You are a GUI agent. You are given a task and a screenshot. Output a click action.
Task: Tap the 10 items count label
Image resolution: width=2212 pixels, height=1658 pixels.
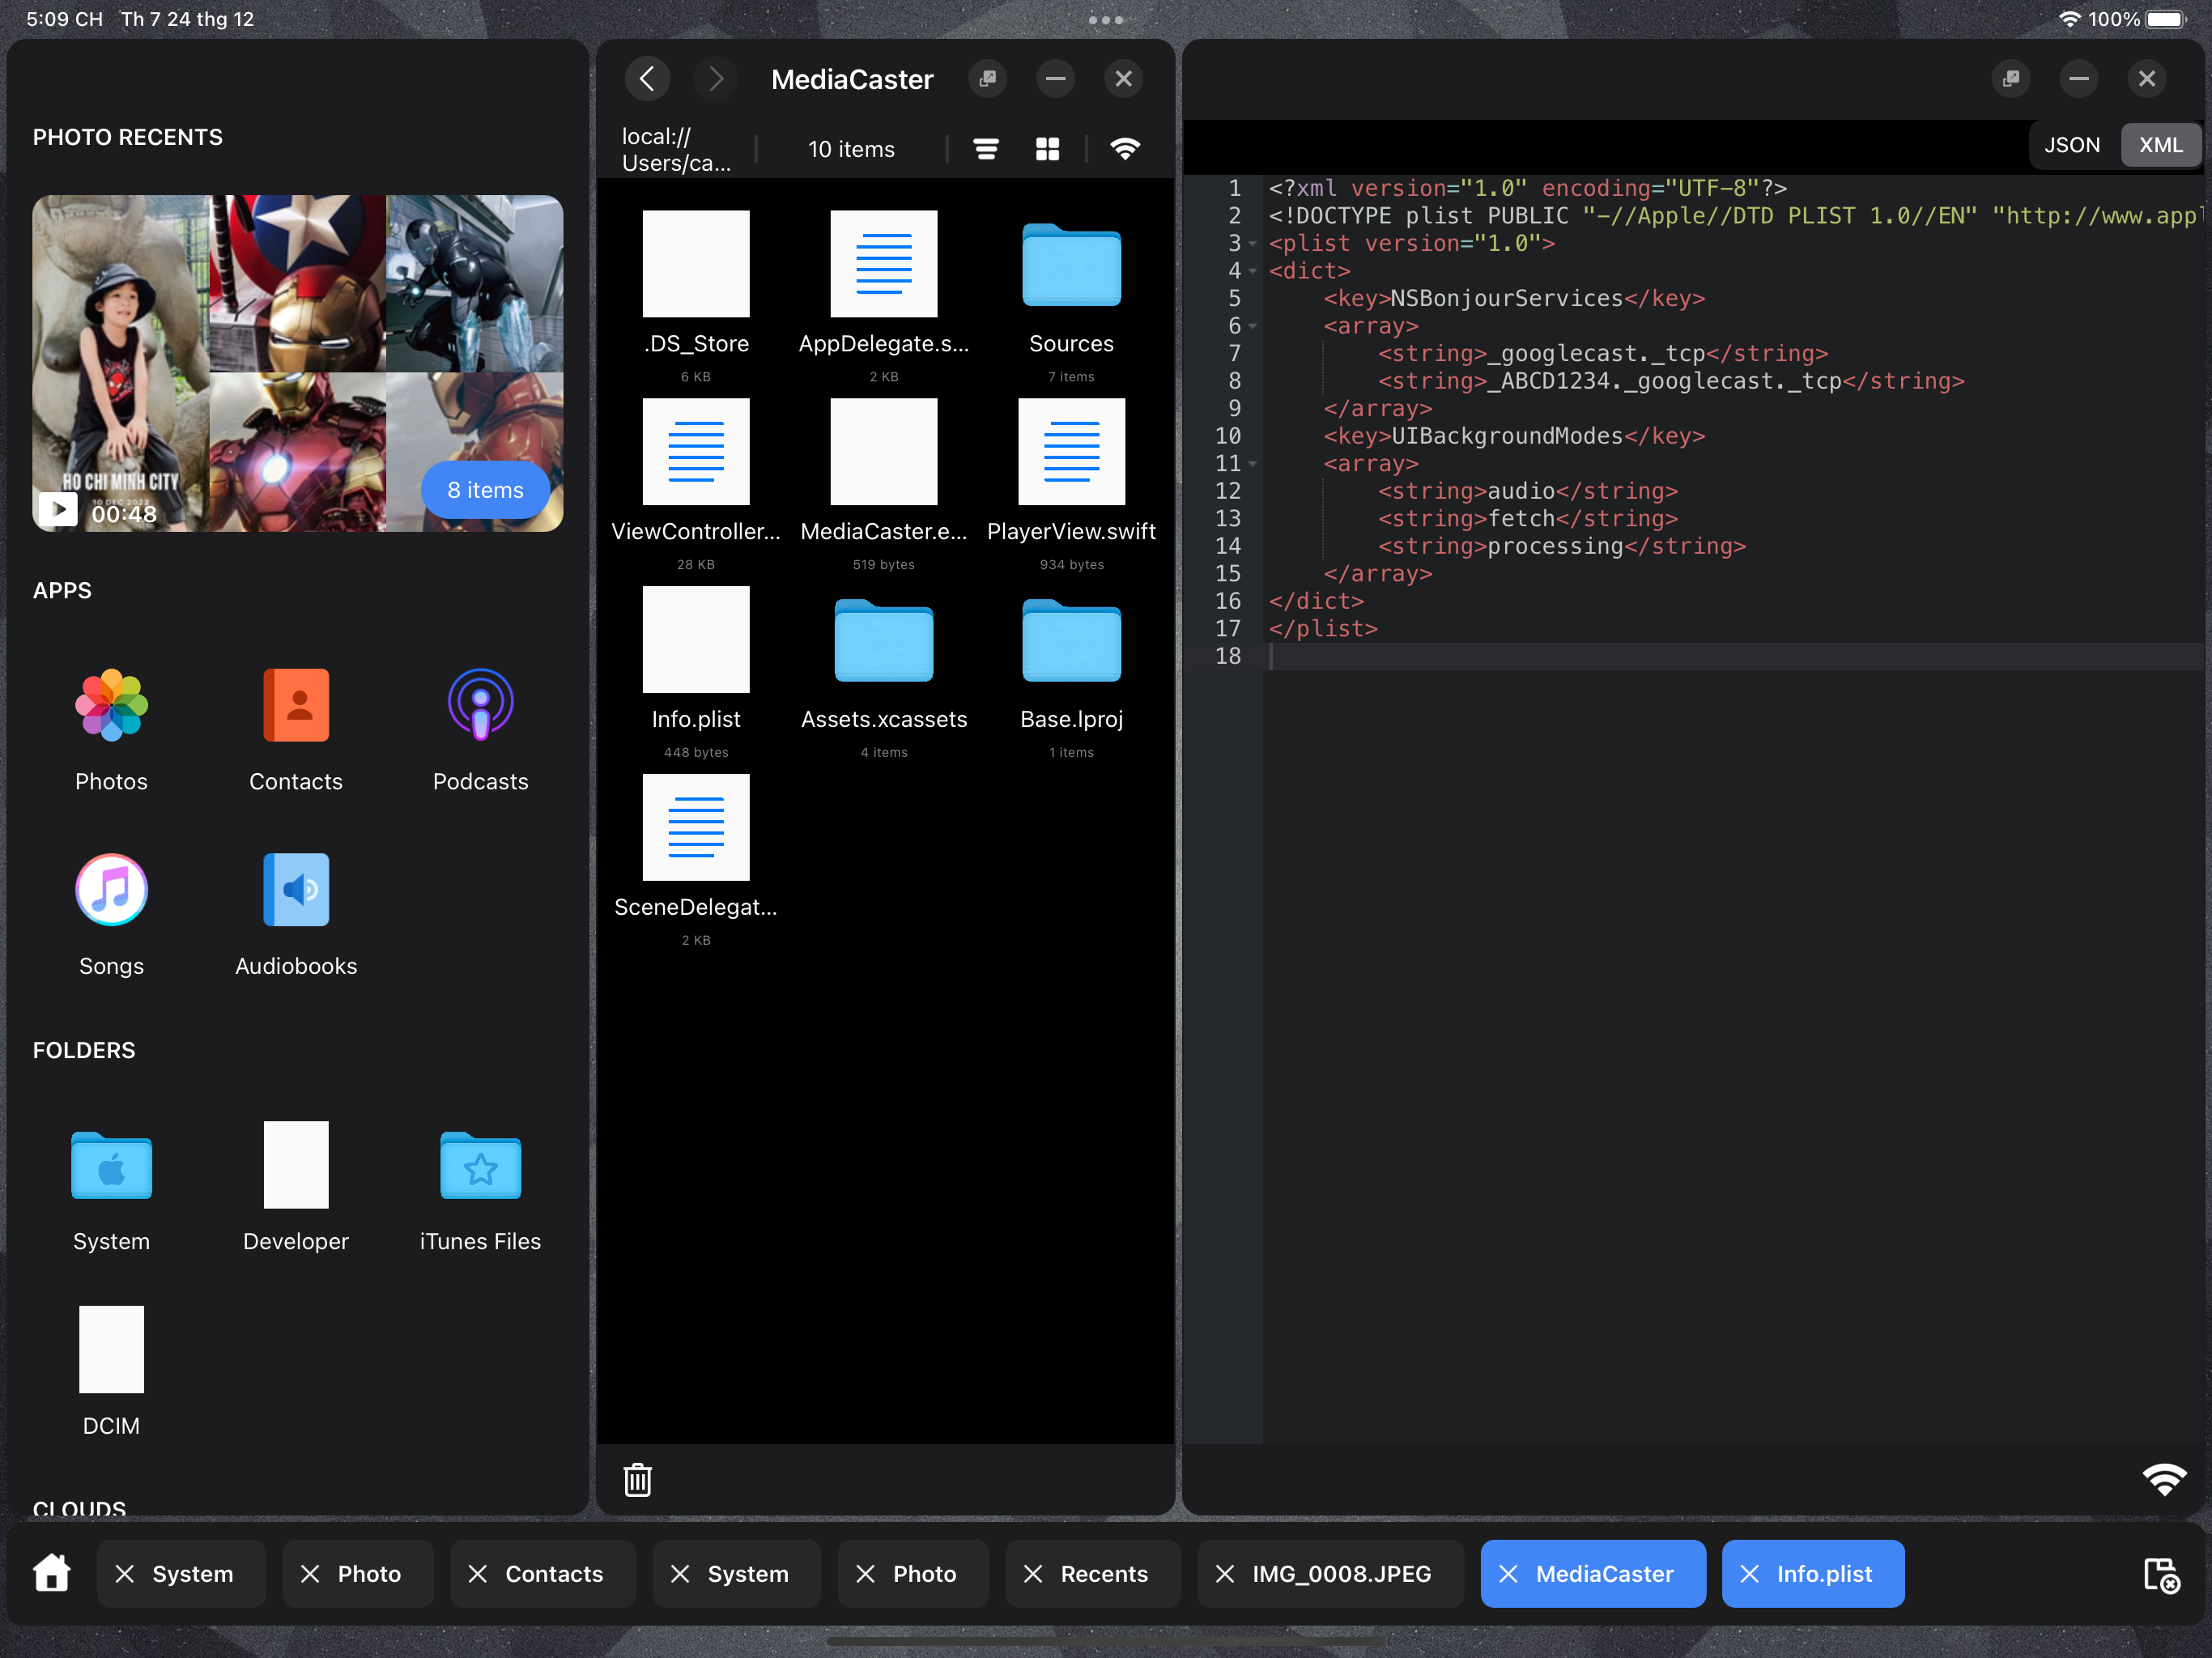[851, 149]
